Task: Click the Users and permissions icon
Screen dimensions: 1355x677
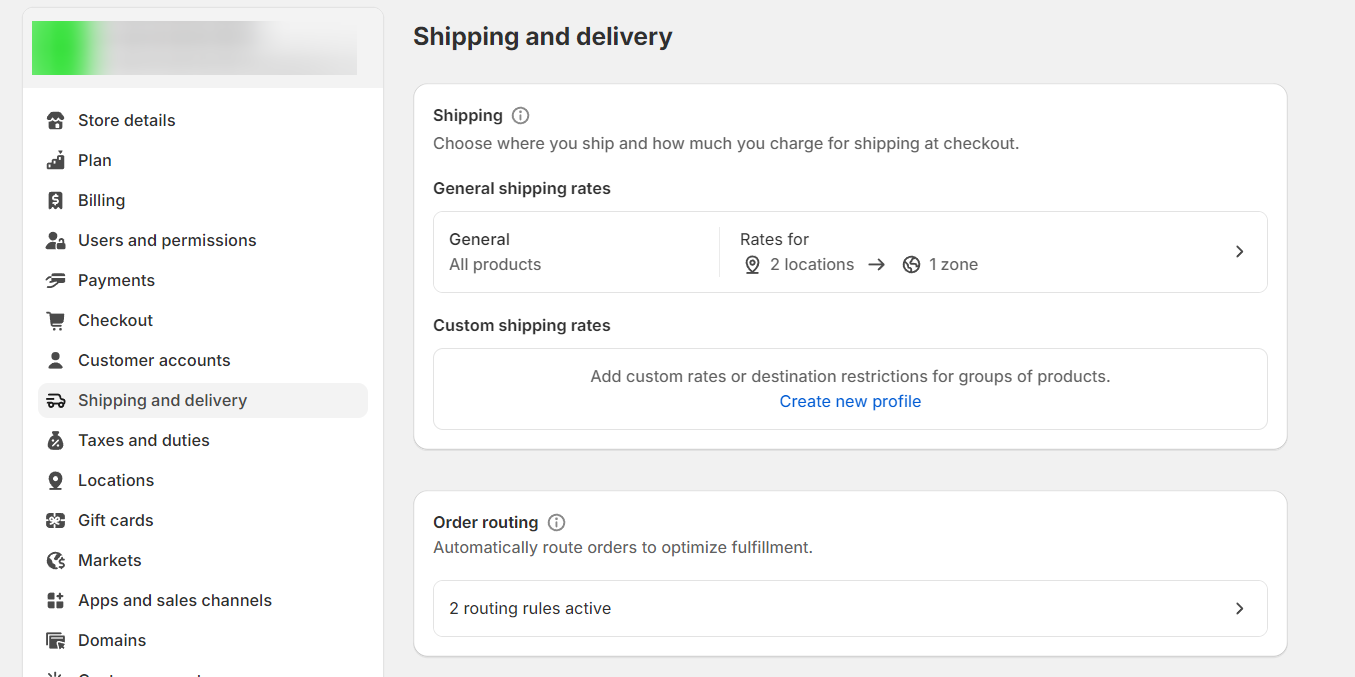Action: click(x=56, y=241)
